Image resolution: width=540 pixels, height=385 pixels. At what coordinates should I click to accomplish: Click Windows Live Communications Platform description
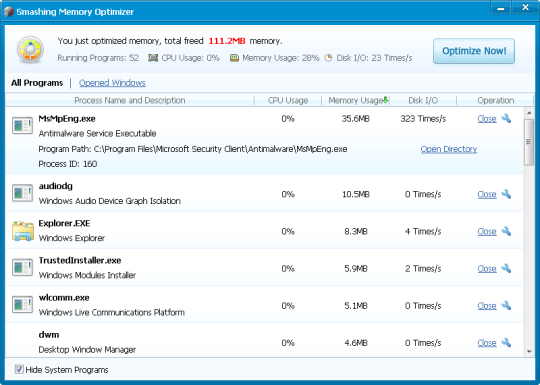coord(112,313)
